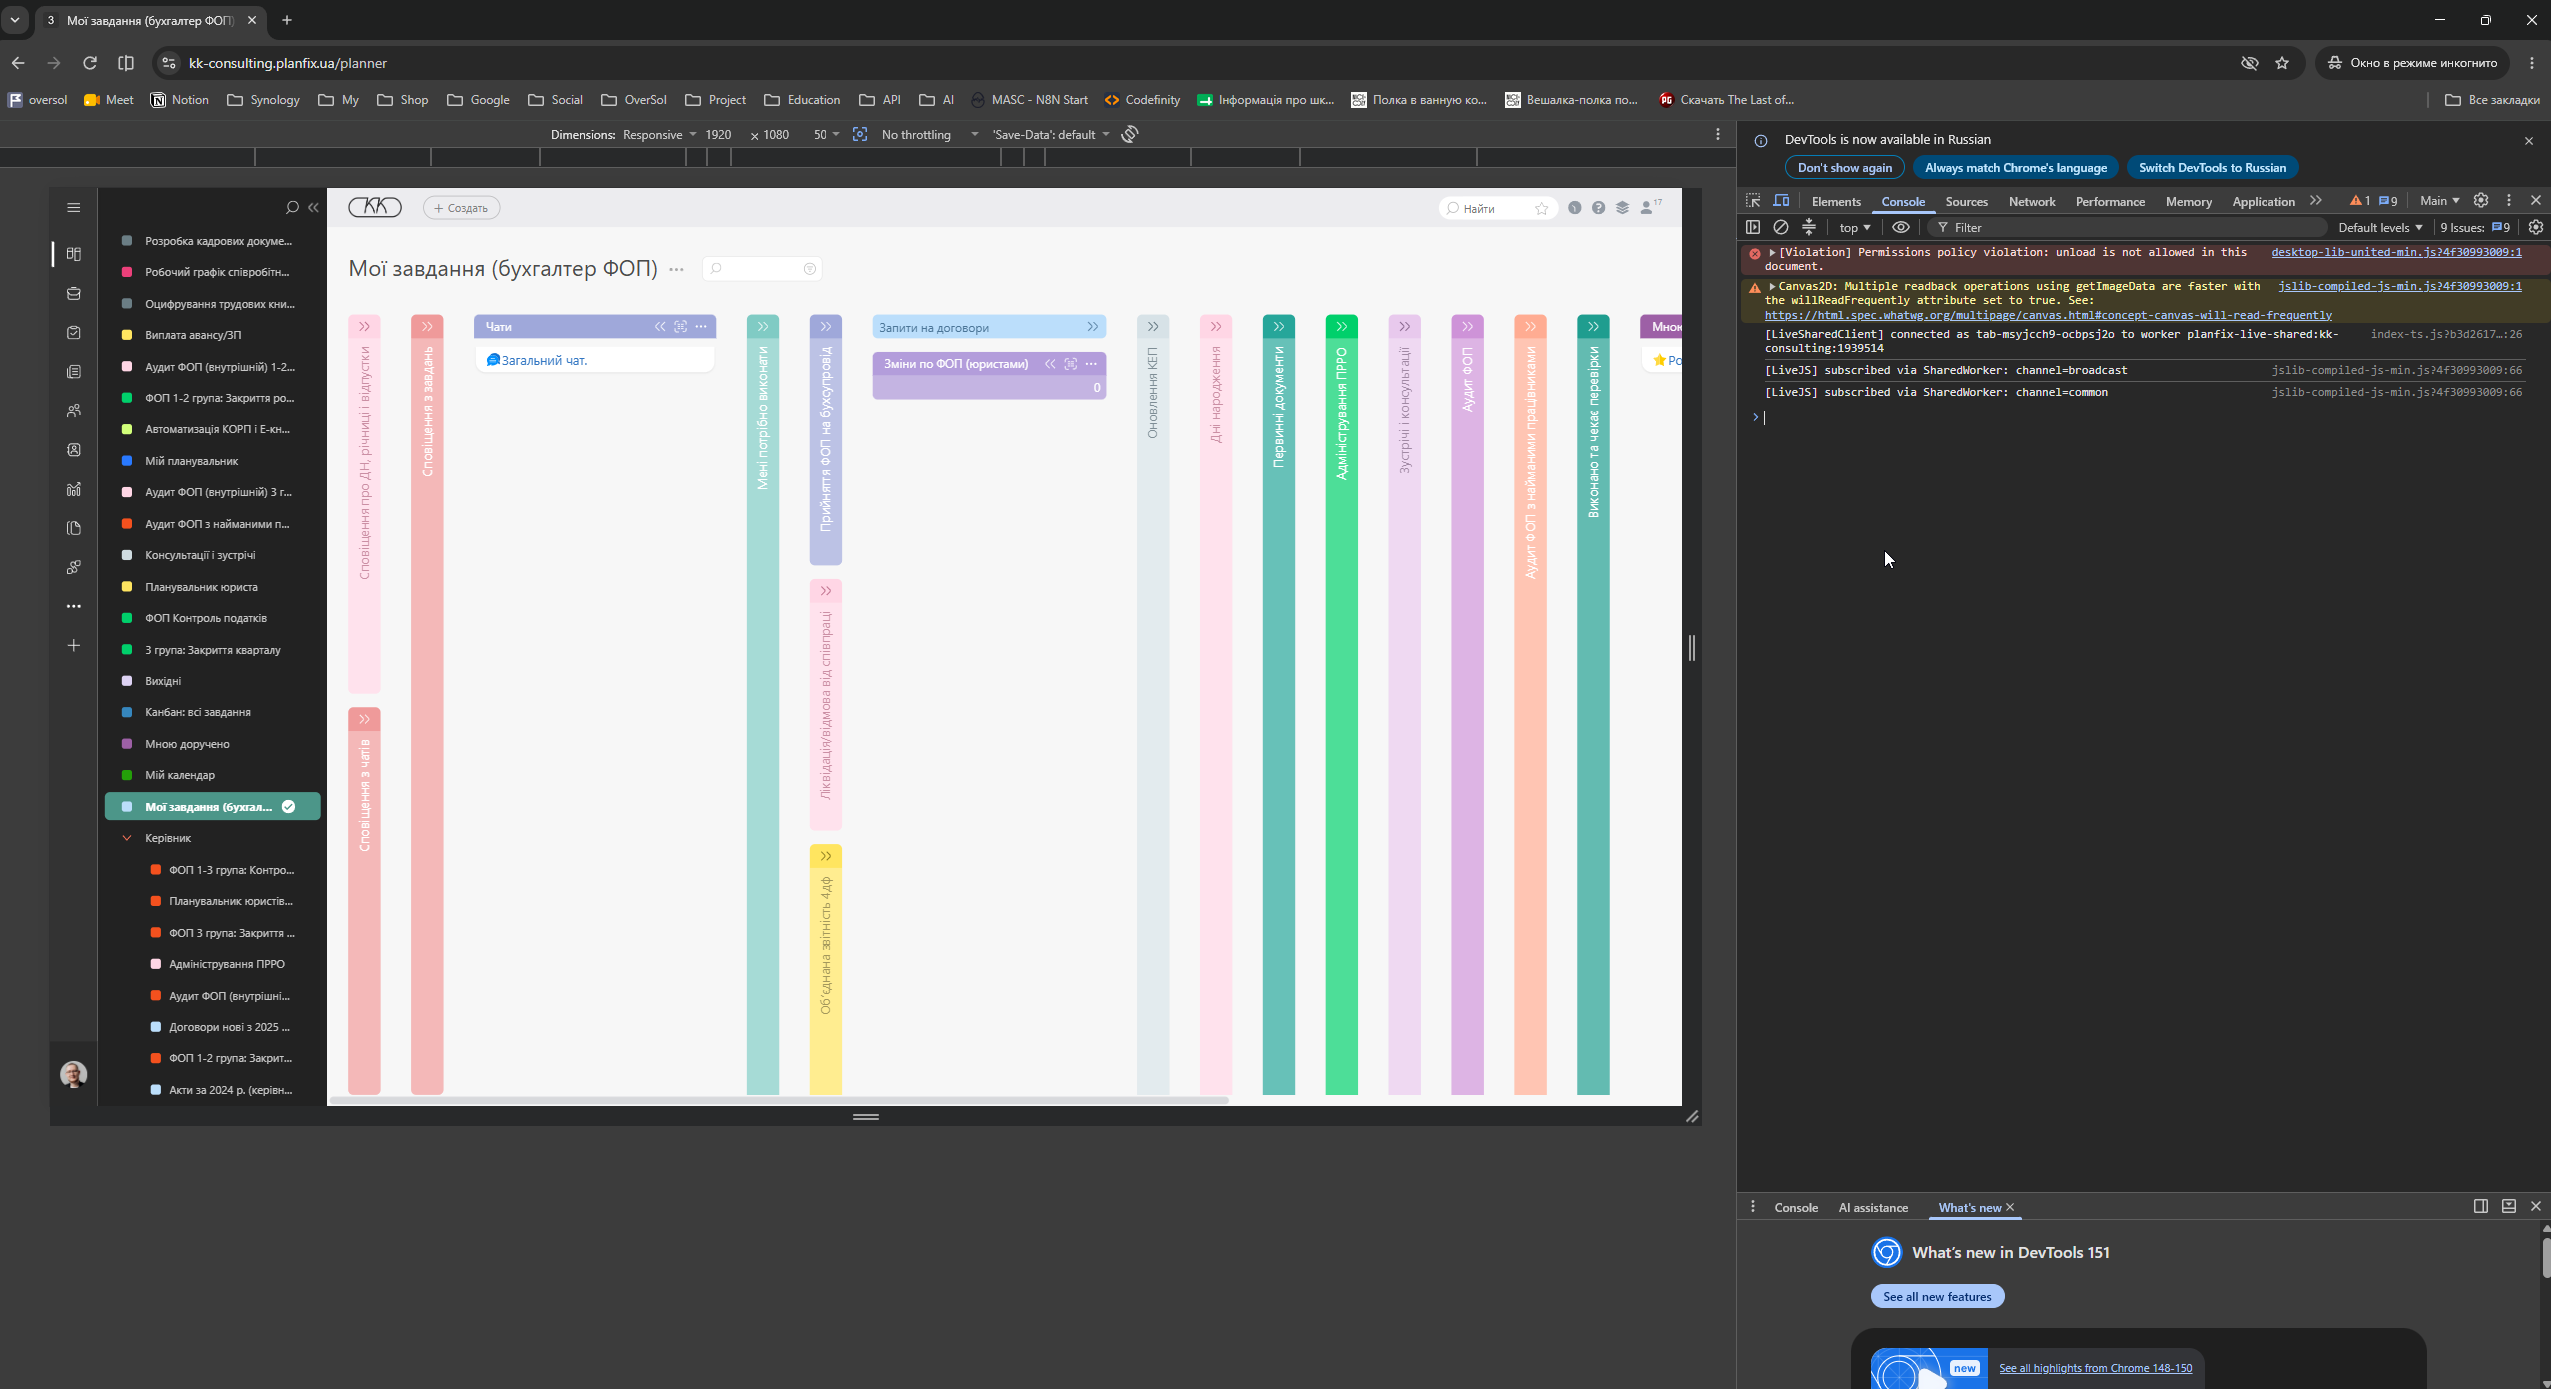
Task: Clear the DevTools console
Action: point(1781,227)
